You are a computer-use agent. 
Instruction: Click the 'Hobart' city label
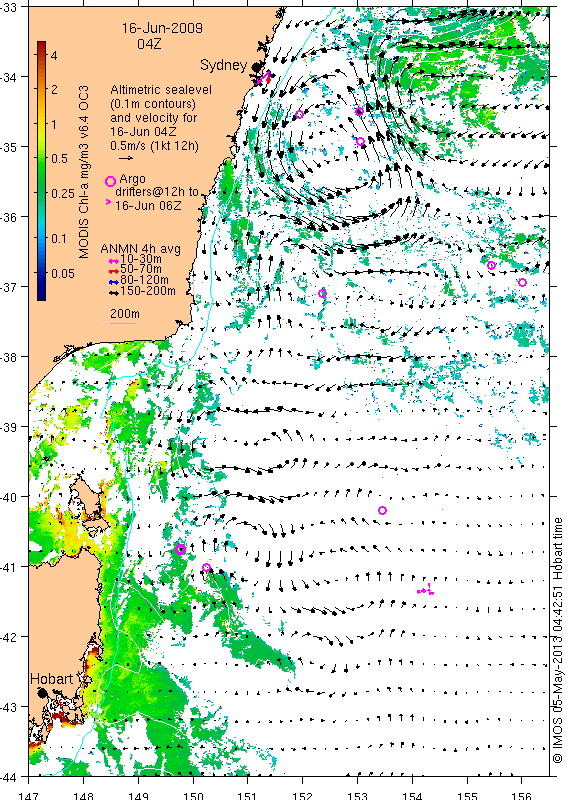(52, 679)
